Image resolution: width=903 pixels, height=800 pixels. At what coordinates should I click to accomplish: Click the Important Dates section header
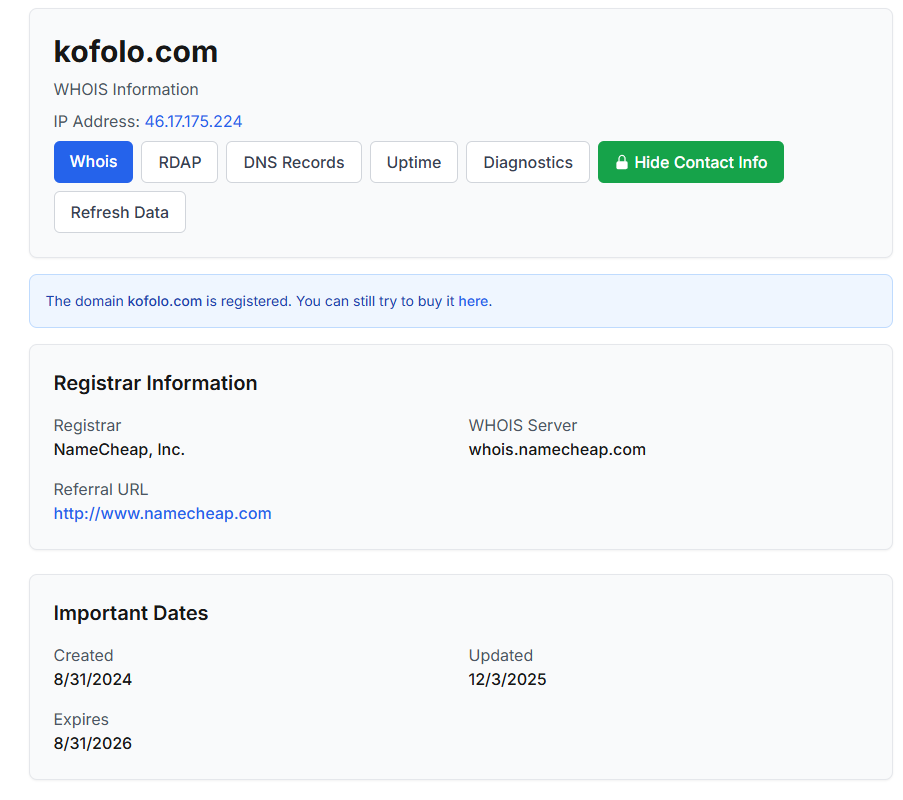[x=131, y=613]
